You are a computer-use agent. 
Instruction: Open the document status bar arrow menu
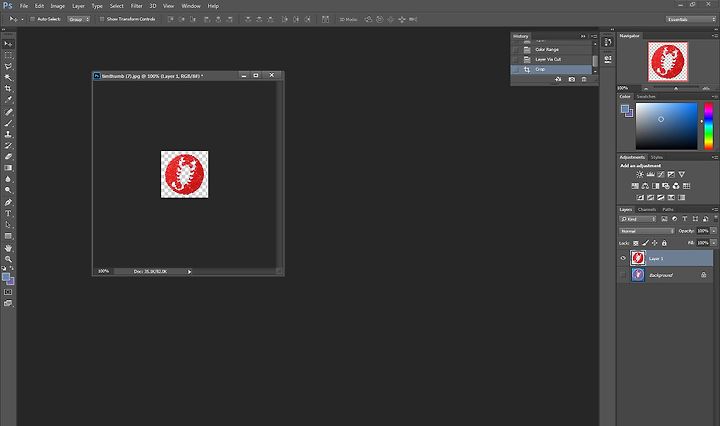click(x=189, y=272)
